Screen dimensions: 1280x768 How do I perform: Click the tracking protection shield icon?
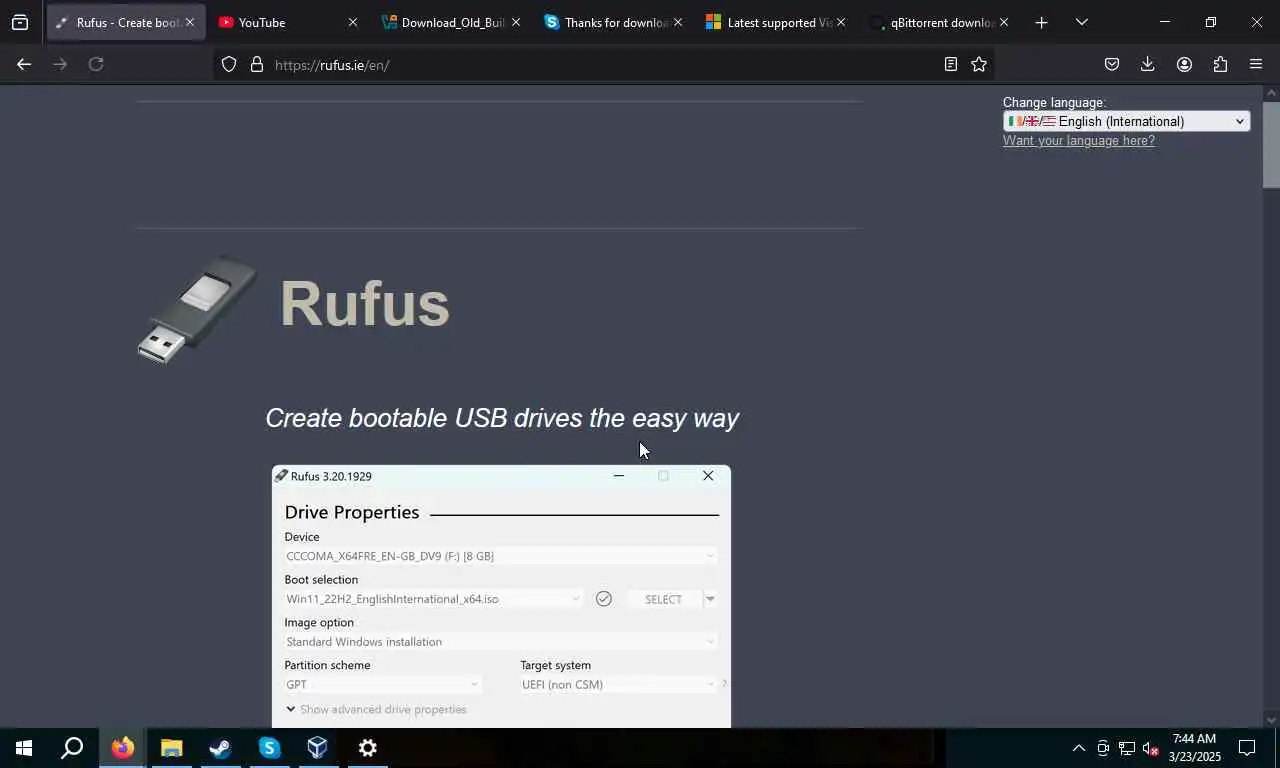point(229,64)
